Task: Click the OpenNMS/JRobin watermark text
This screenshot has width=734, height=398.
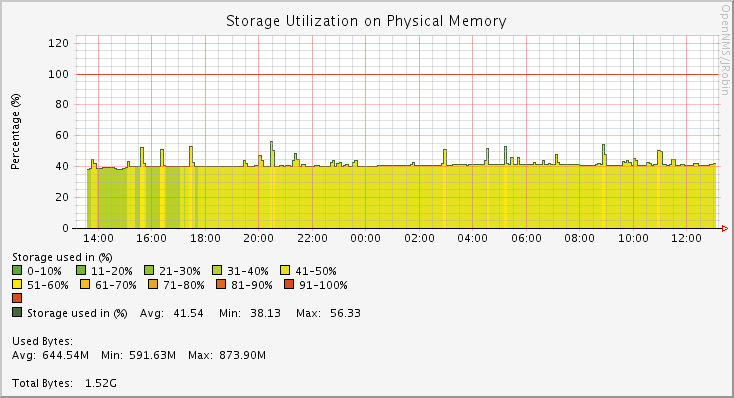Action: tap(725, 50)
